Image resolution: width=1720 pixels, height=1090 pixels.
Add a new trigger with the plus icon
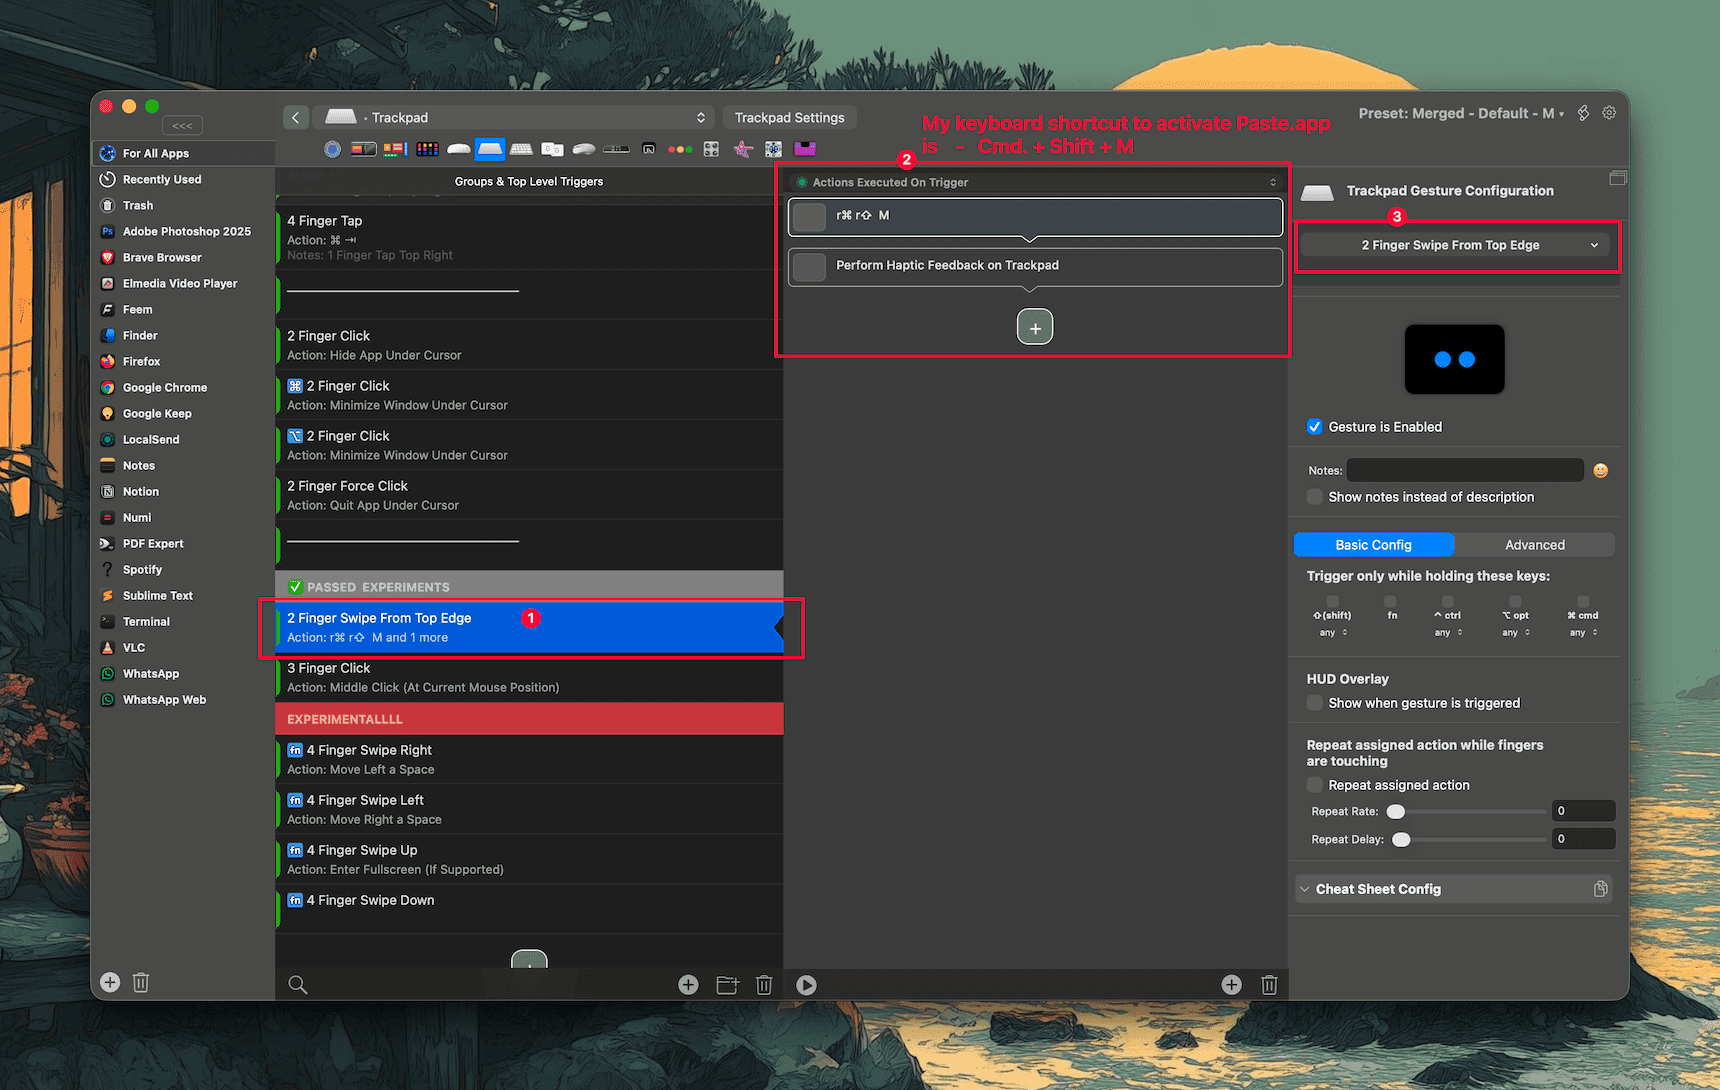tap(688, 985)
